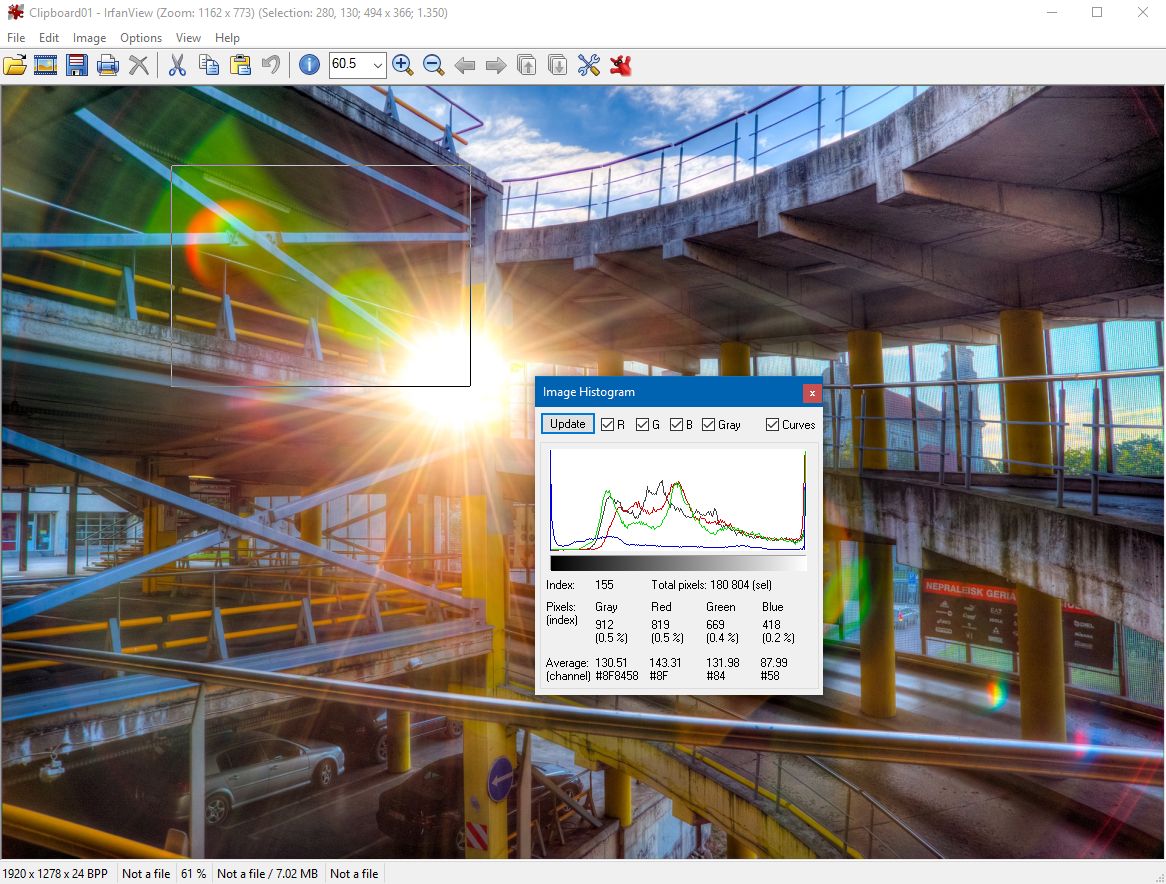Viewport: 1166px width, 884px height.
Task: Uncheck the R channel checkbox
Action: (x=607, y=425)
